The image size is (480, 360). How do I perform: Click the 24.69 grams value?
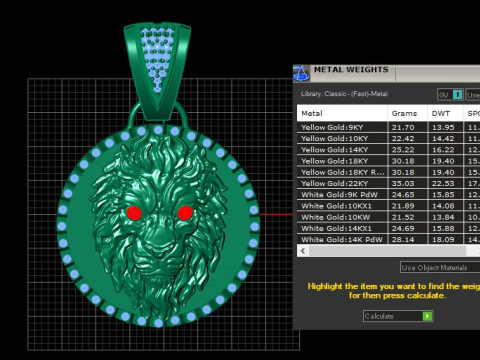pyautogui.click(x=403, y=229)
